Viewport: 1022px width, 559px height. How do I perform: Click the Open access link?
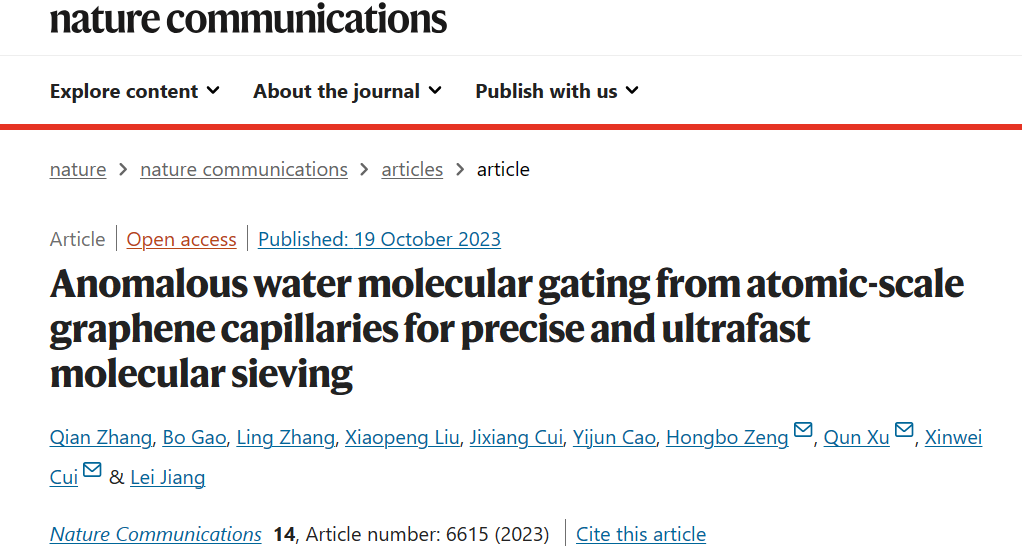pyautogui.click(x=181, y=239)
